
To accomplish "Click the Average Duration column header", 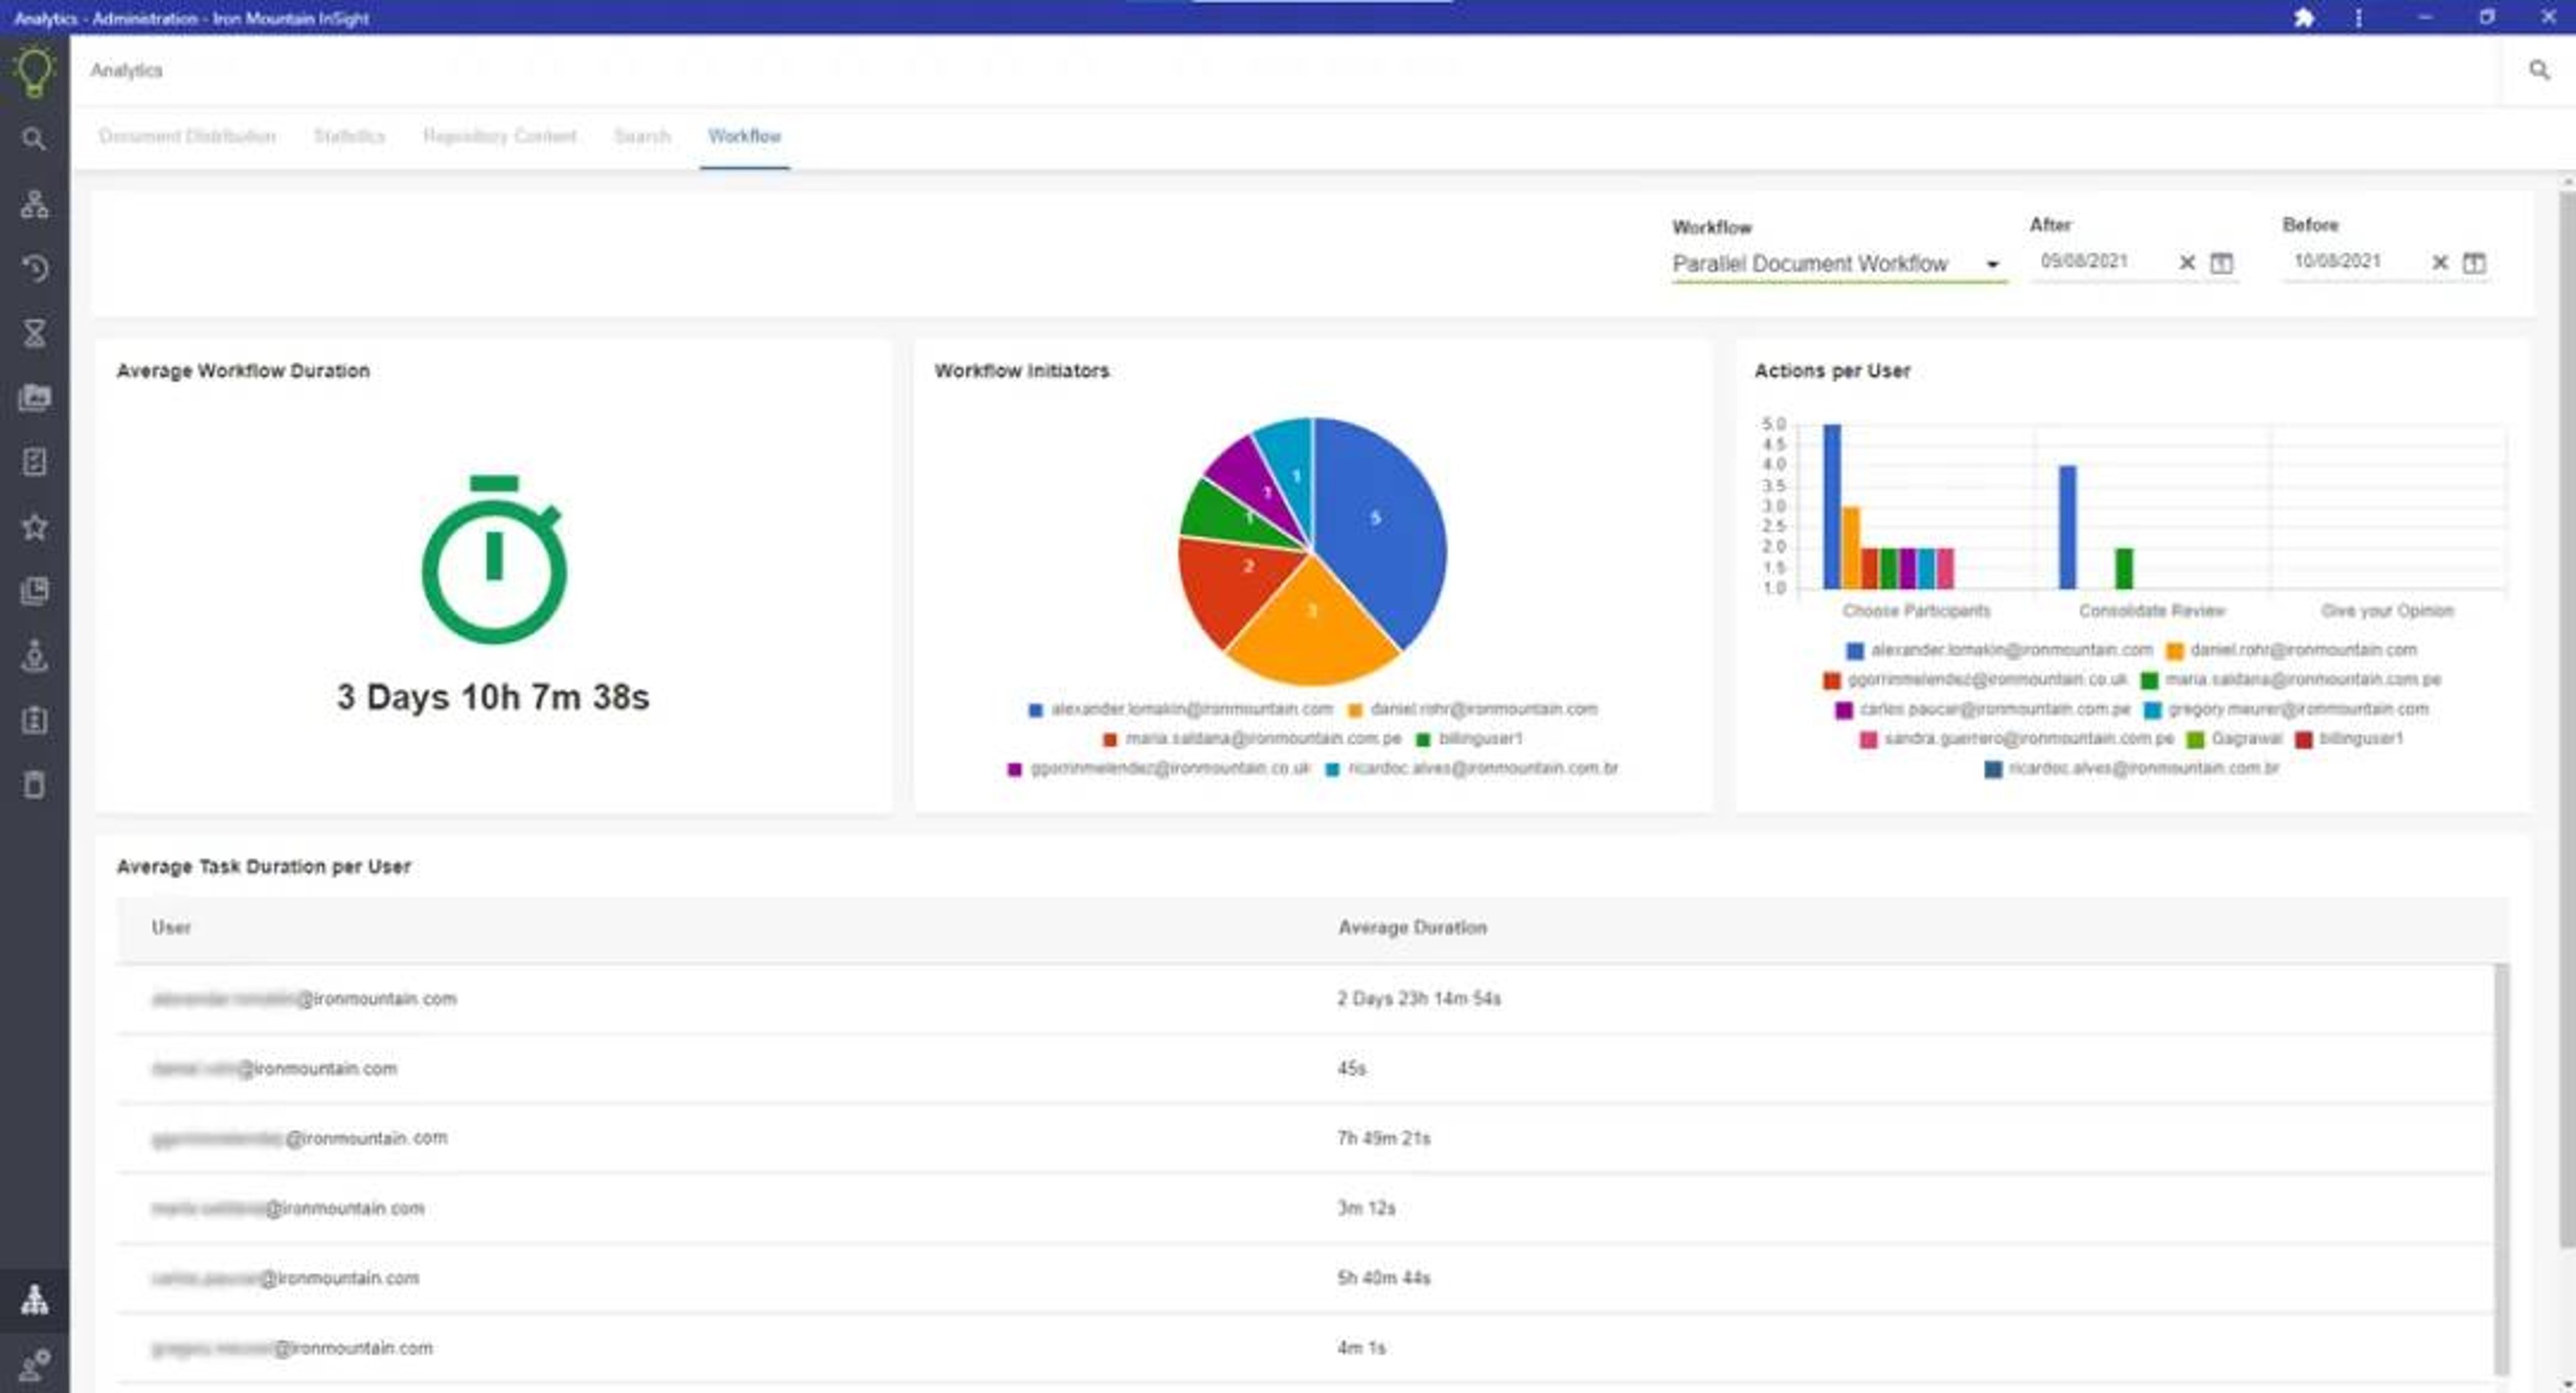I will point(1412,928).
